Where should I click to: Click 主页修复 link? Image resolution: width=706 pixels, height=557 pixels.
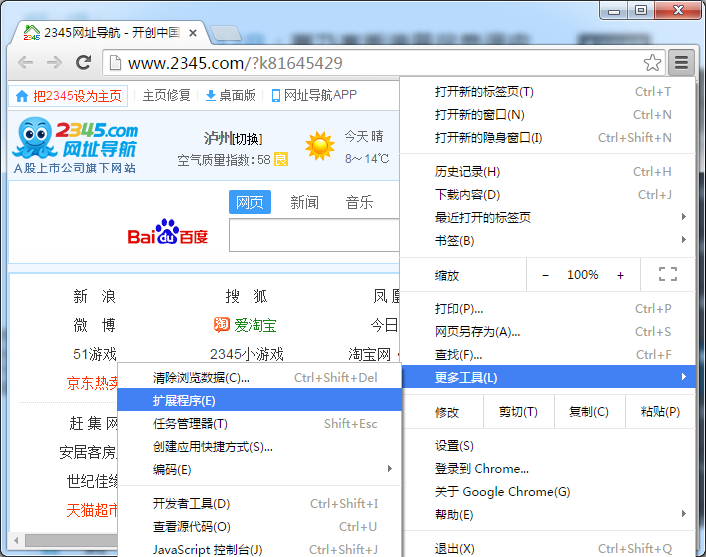pyautogui.click(x=166, y=95)
